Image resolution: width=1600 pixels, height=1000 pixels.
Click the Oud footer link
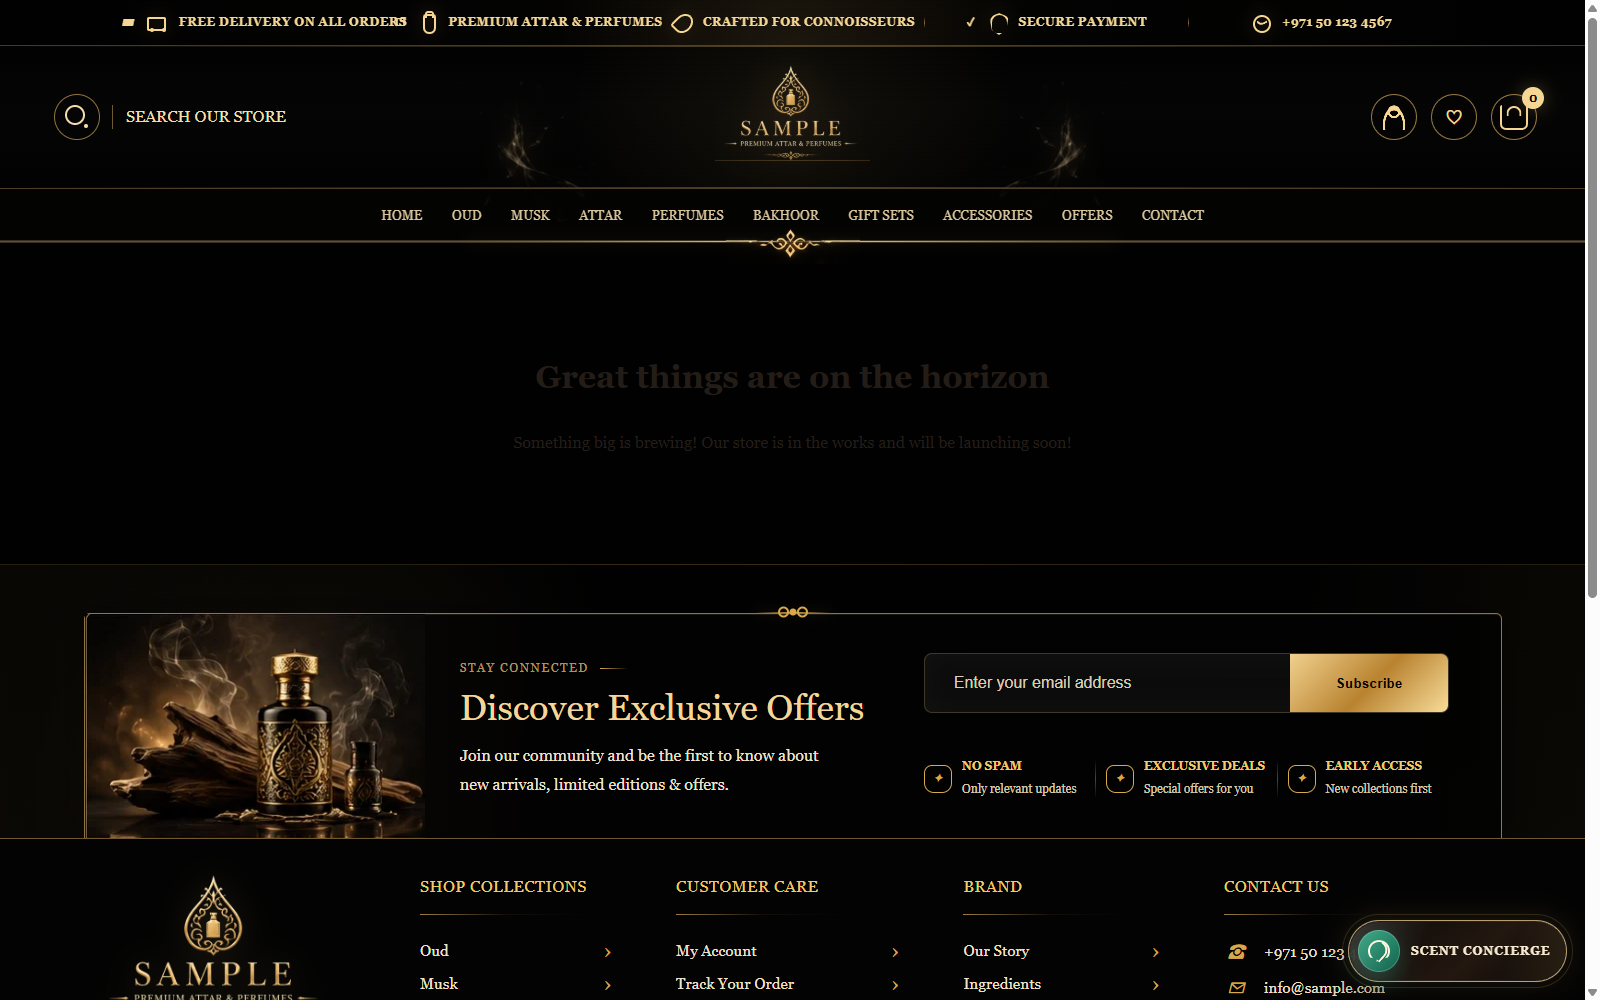point(434,951)
